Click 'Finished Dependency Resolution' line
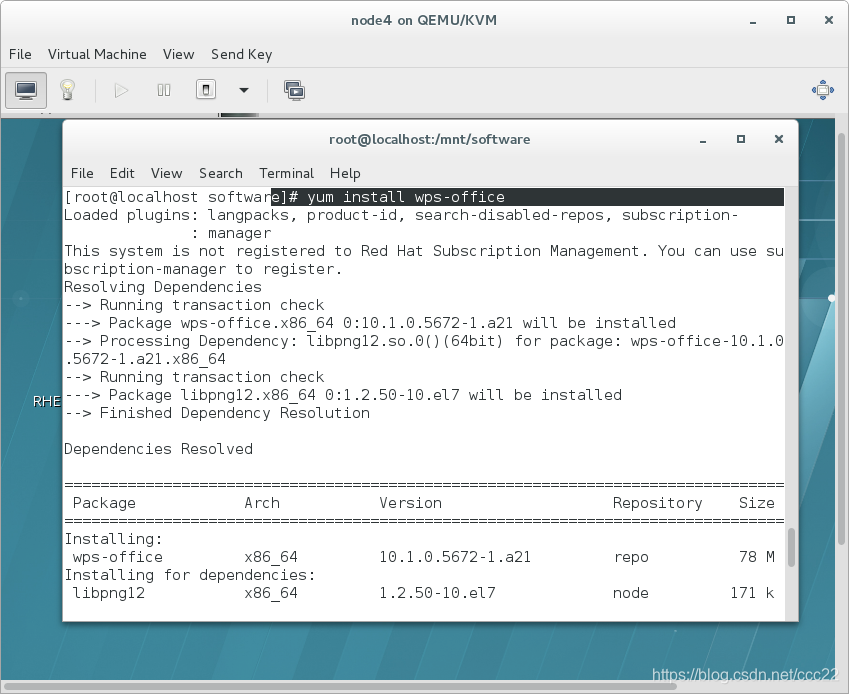This screenshot has height=694, width=849. pos(234,413)
